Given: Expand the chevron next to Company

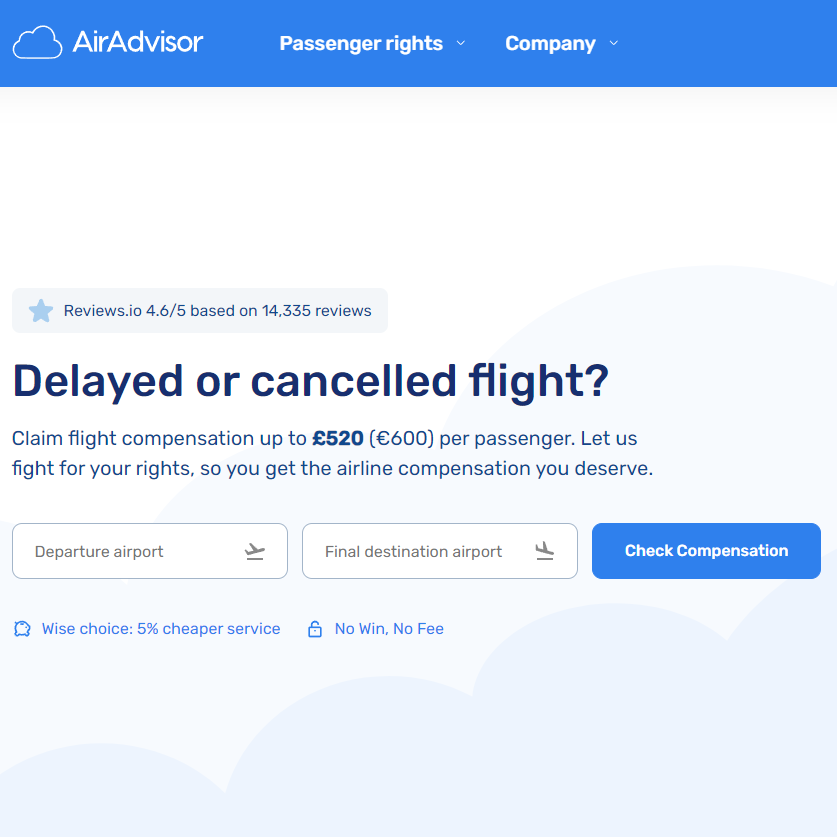Looking at the screenshot, I should pos(614,43).
